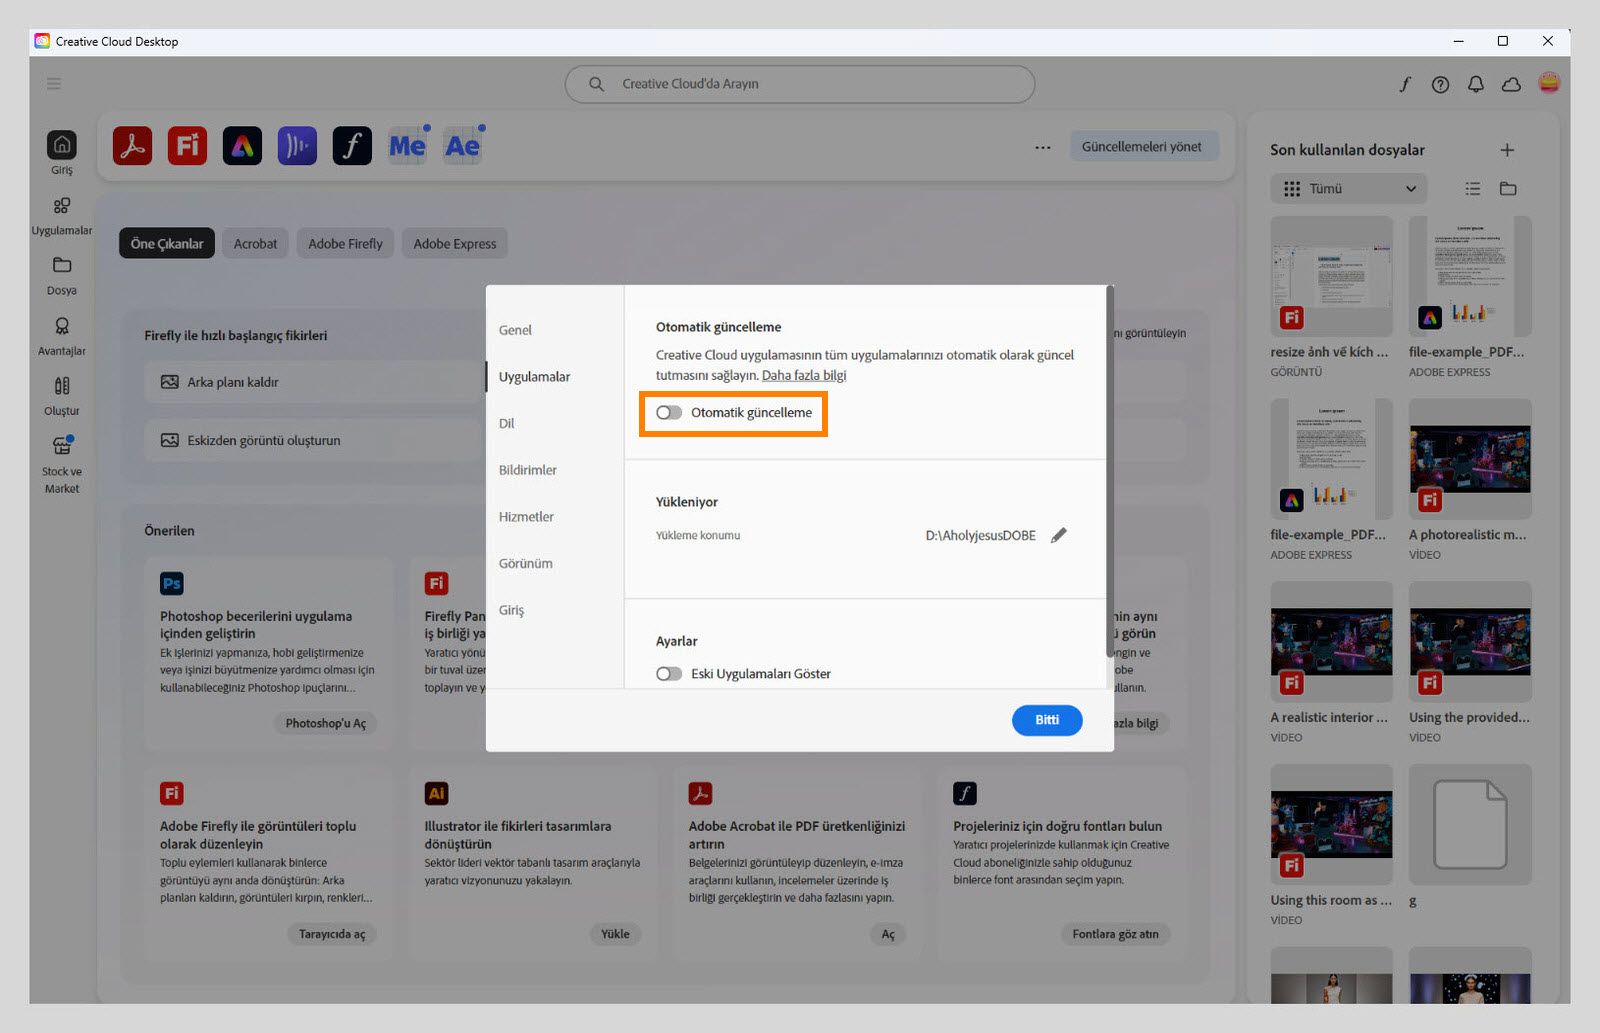Click the Bitti button
The image size is (1600, 1033).
(x=1047, y=720)
